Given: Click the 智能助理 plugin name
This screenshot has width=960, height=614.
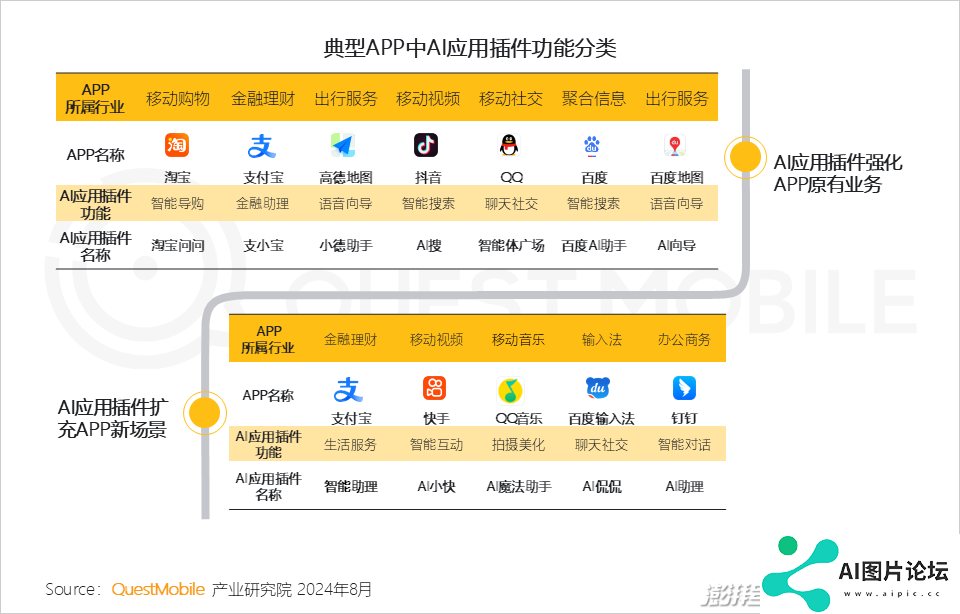Looking at the screenshot, I should pos(351,487).
